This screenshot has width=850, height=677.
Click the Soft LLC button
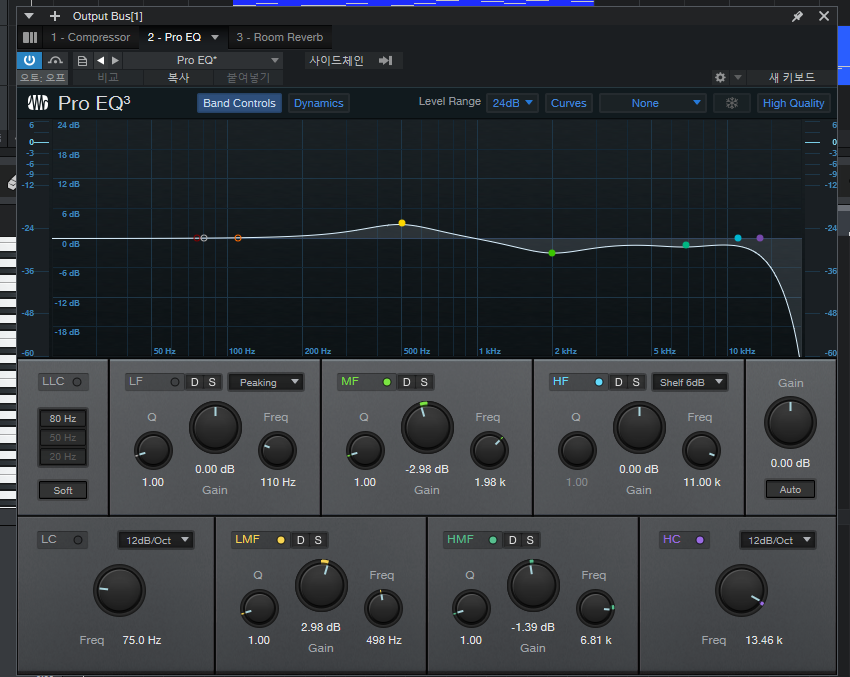point(63,491)
